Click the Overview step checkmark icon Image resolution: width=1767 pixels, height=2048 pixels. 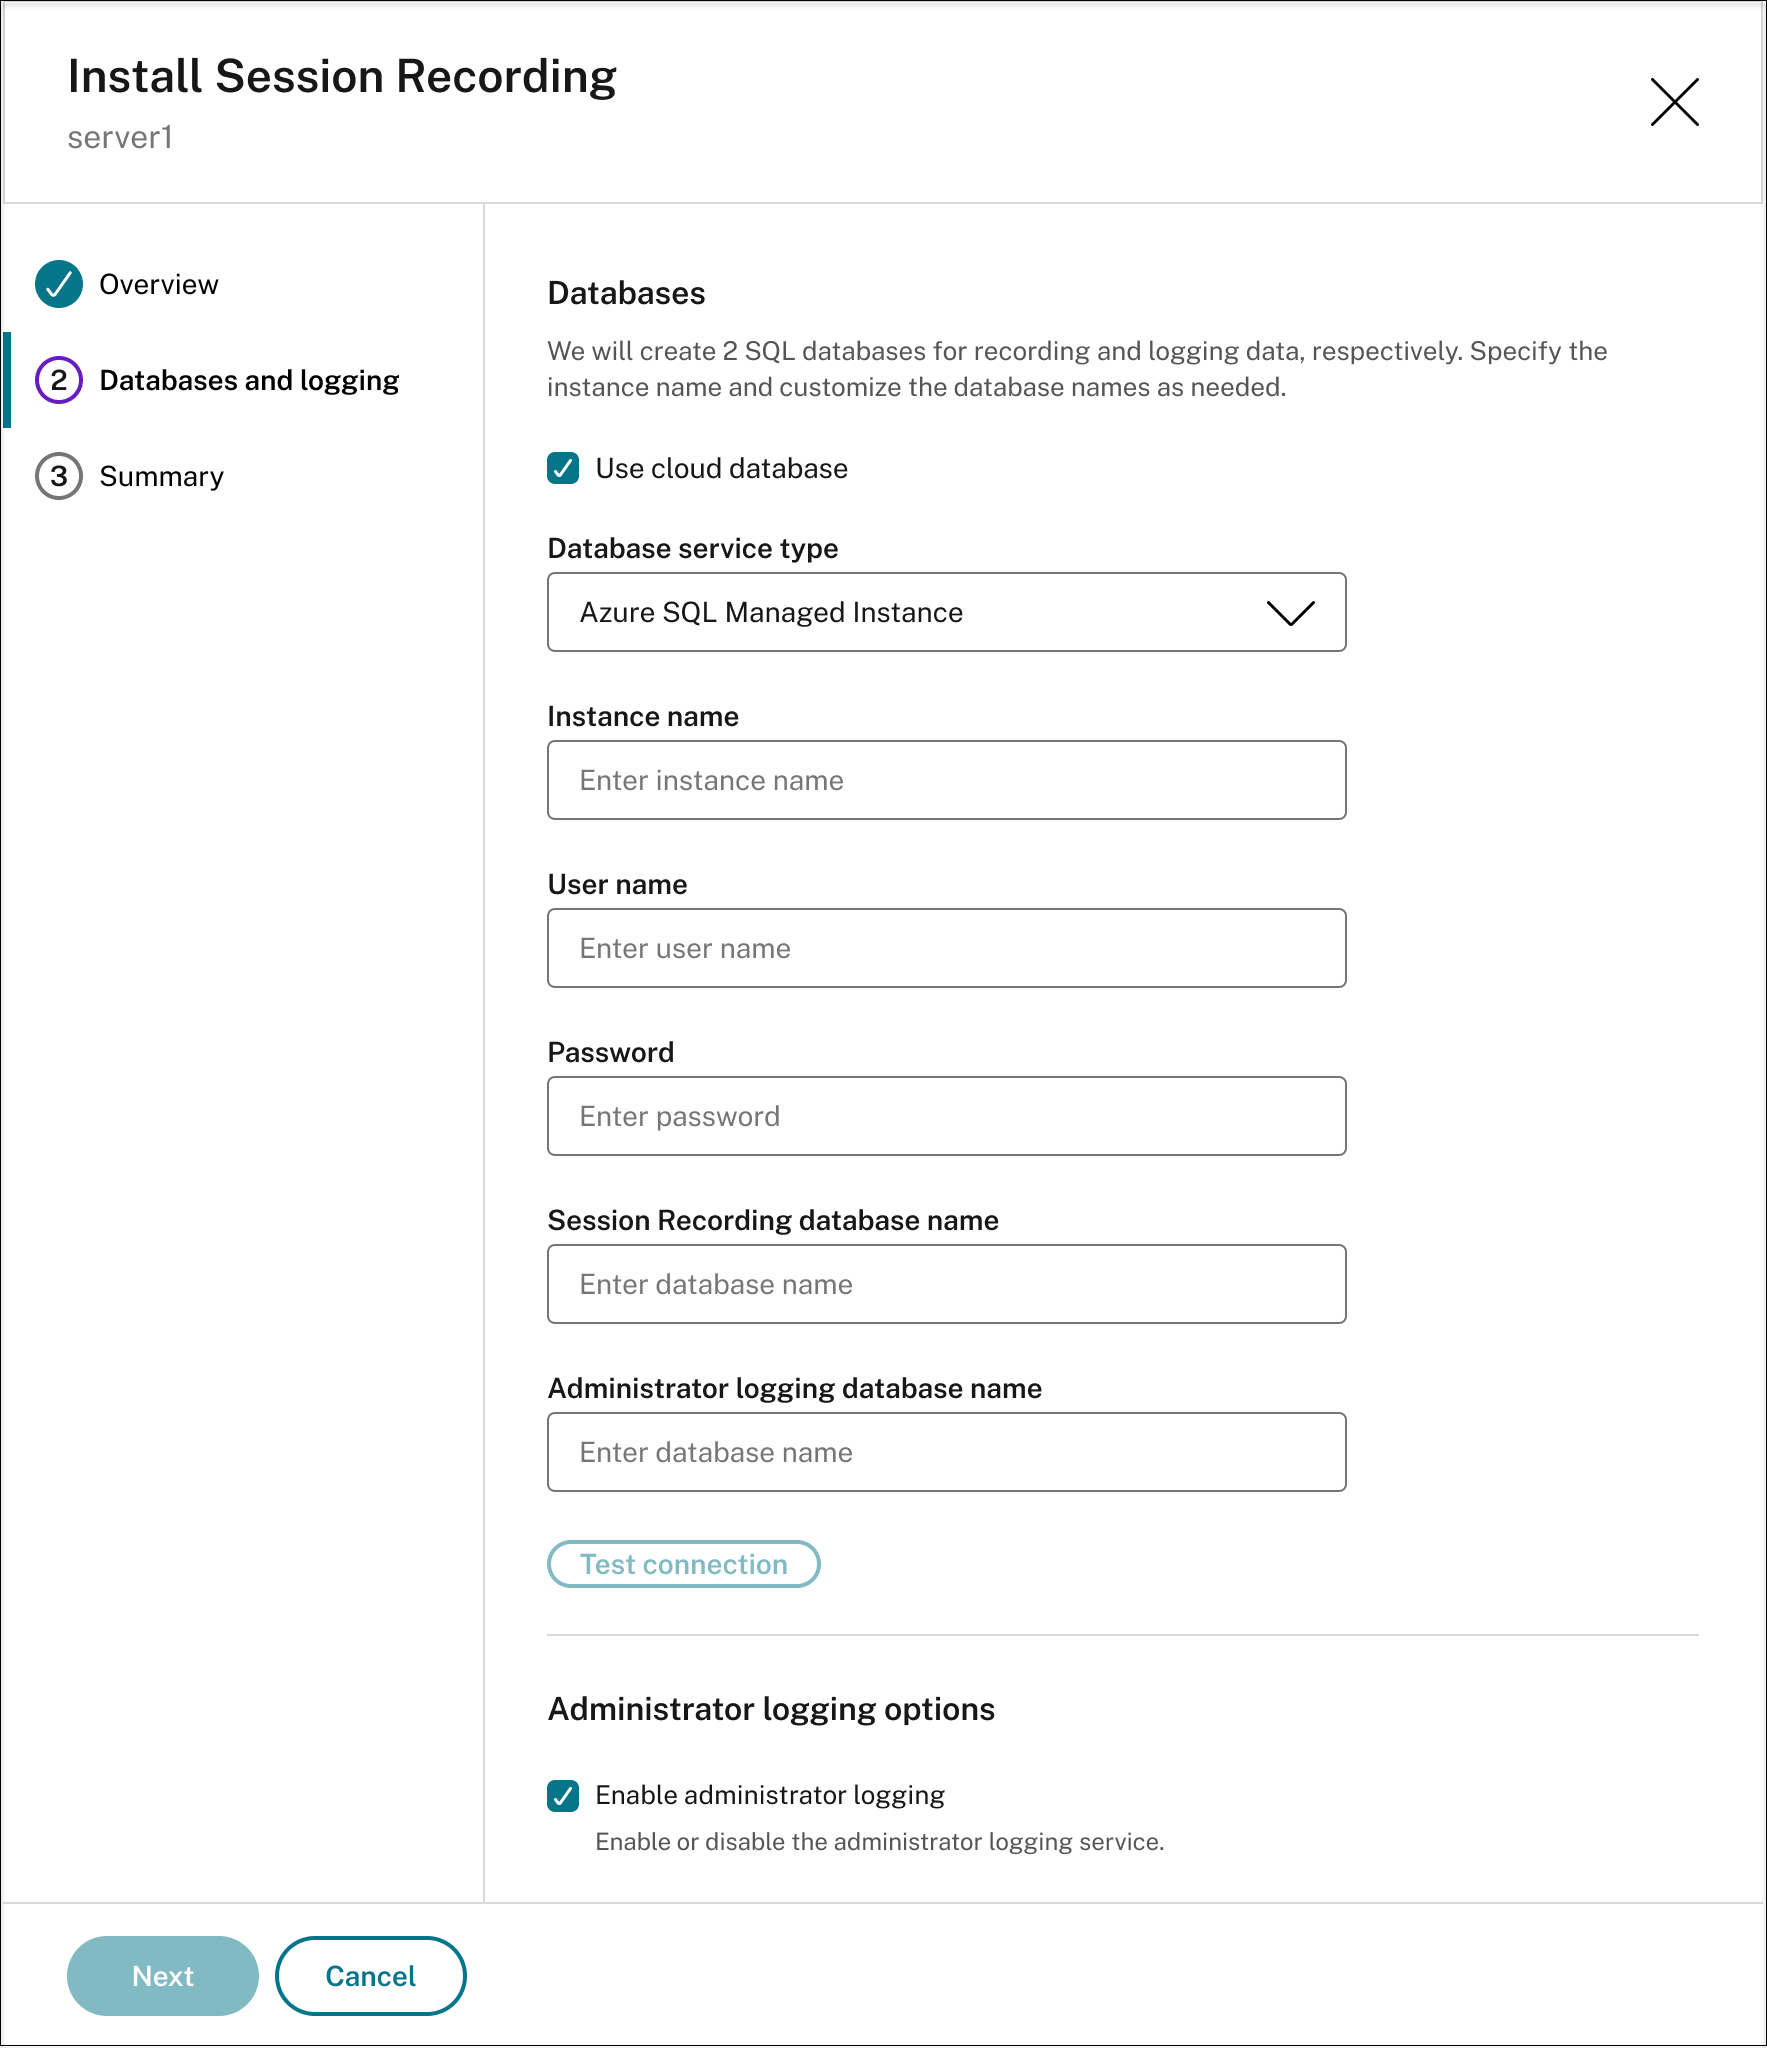(x=59, y=285)
